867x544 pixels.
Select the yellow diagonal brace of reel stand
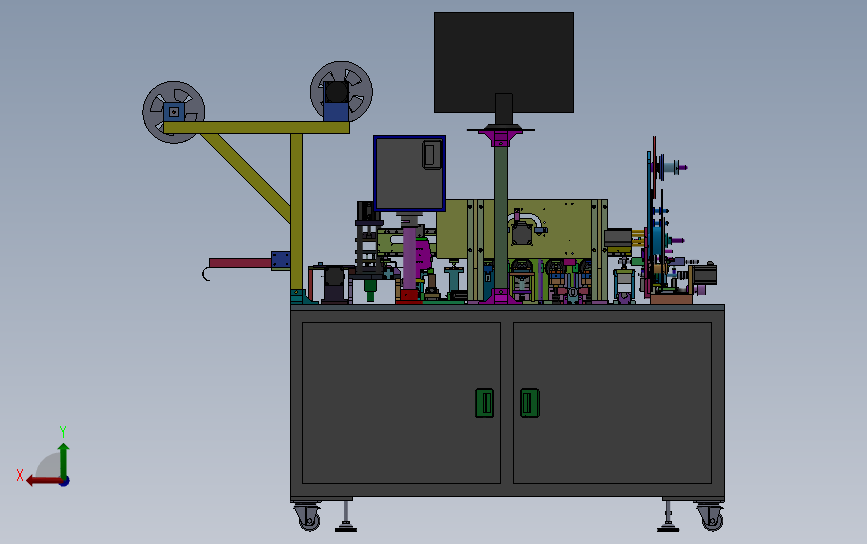[x=246, y=177]
